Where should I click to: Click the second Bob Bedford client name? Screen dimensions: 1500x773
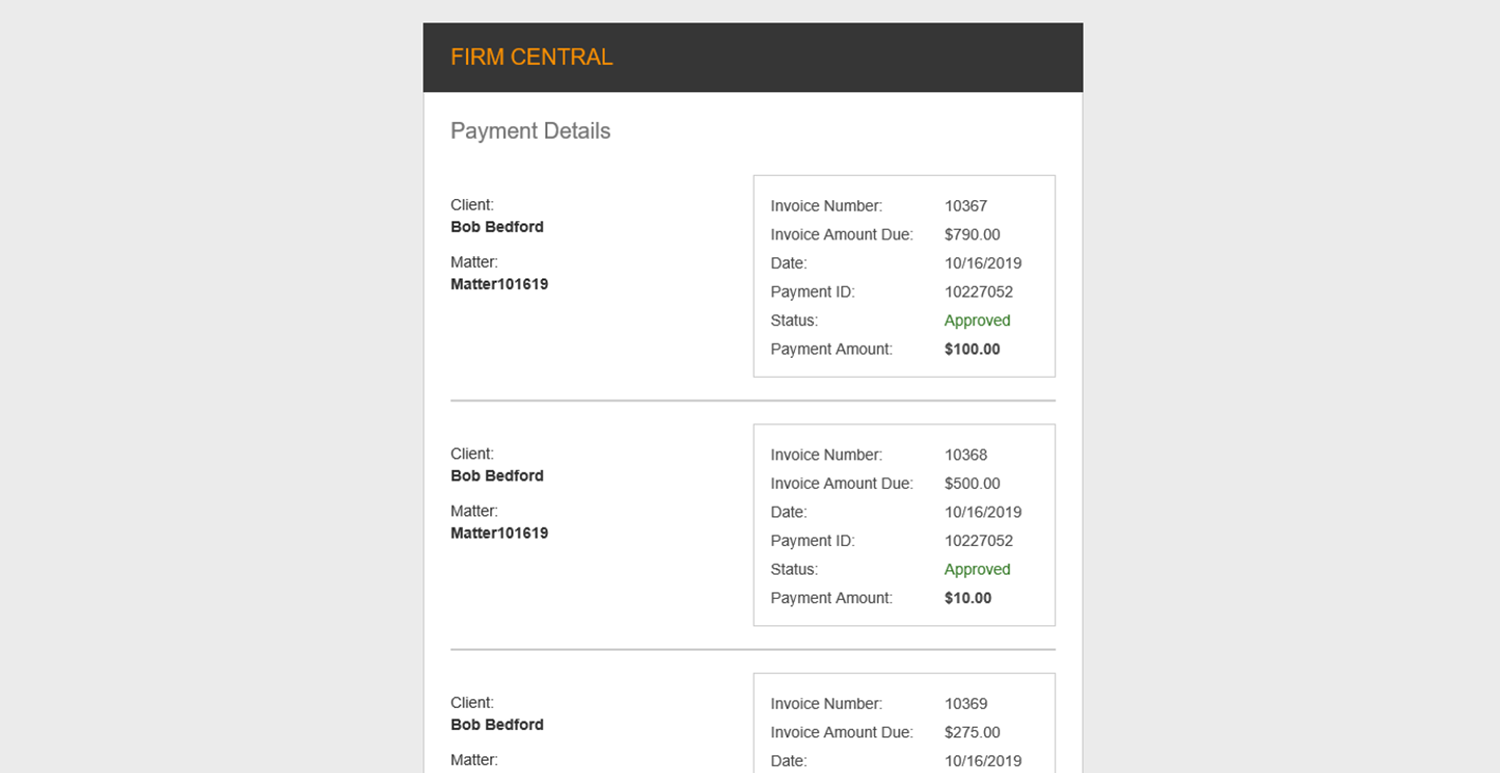(x=497, y=476)
